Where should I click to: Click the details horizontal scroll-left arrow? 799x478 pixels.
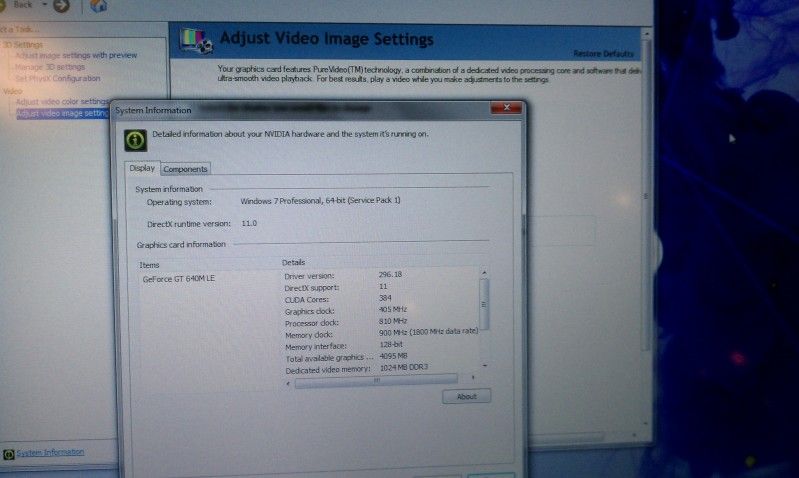(288, 383)
